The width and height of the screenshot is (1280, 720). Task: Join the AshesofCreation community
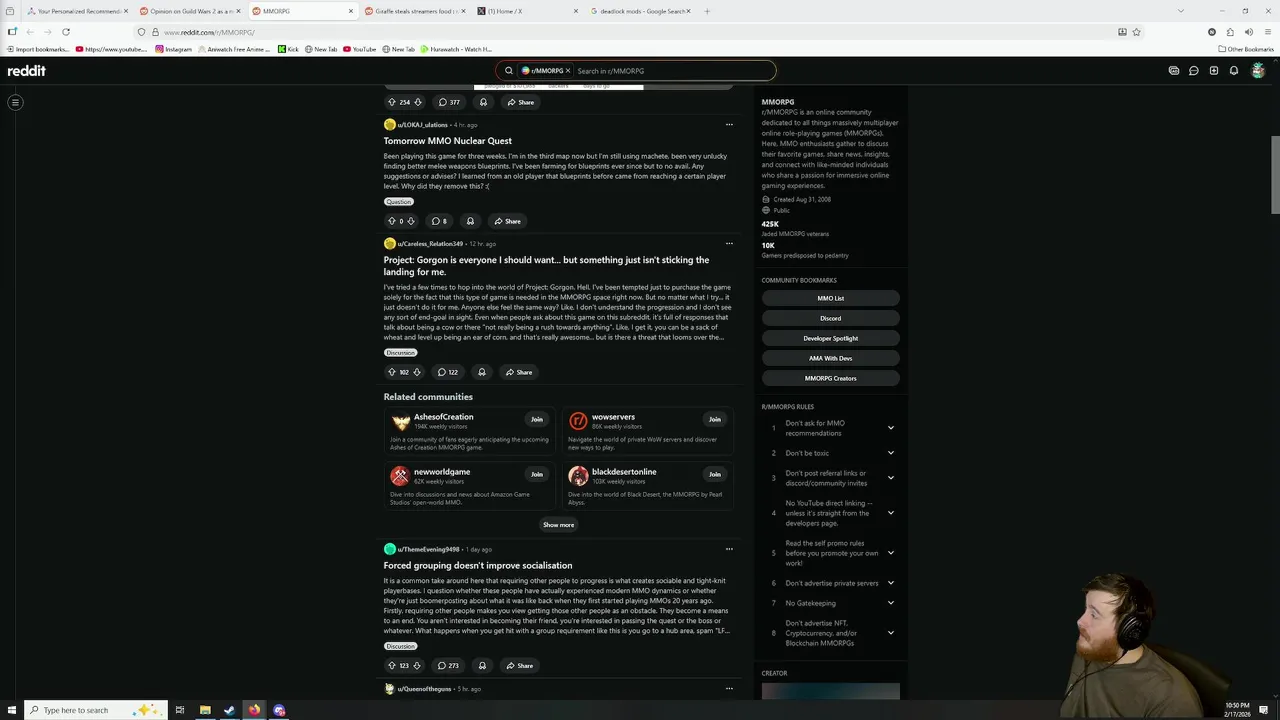pos(537,420)
